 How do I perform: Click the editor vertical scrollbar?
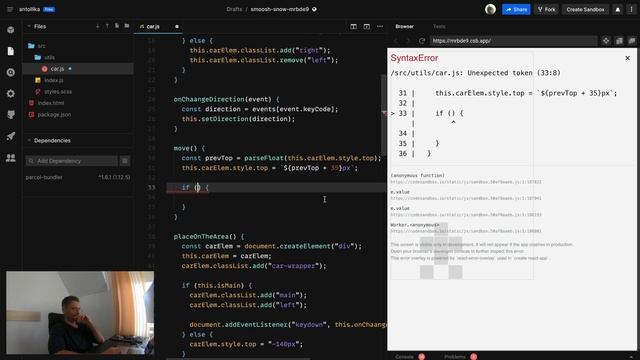point(384,114)
